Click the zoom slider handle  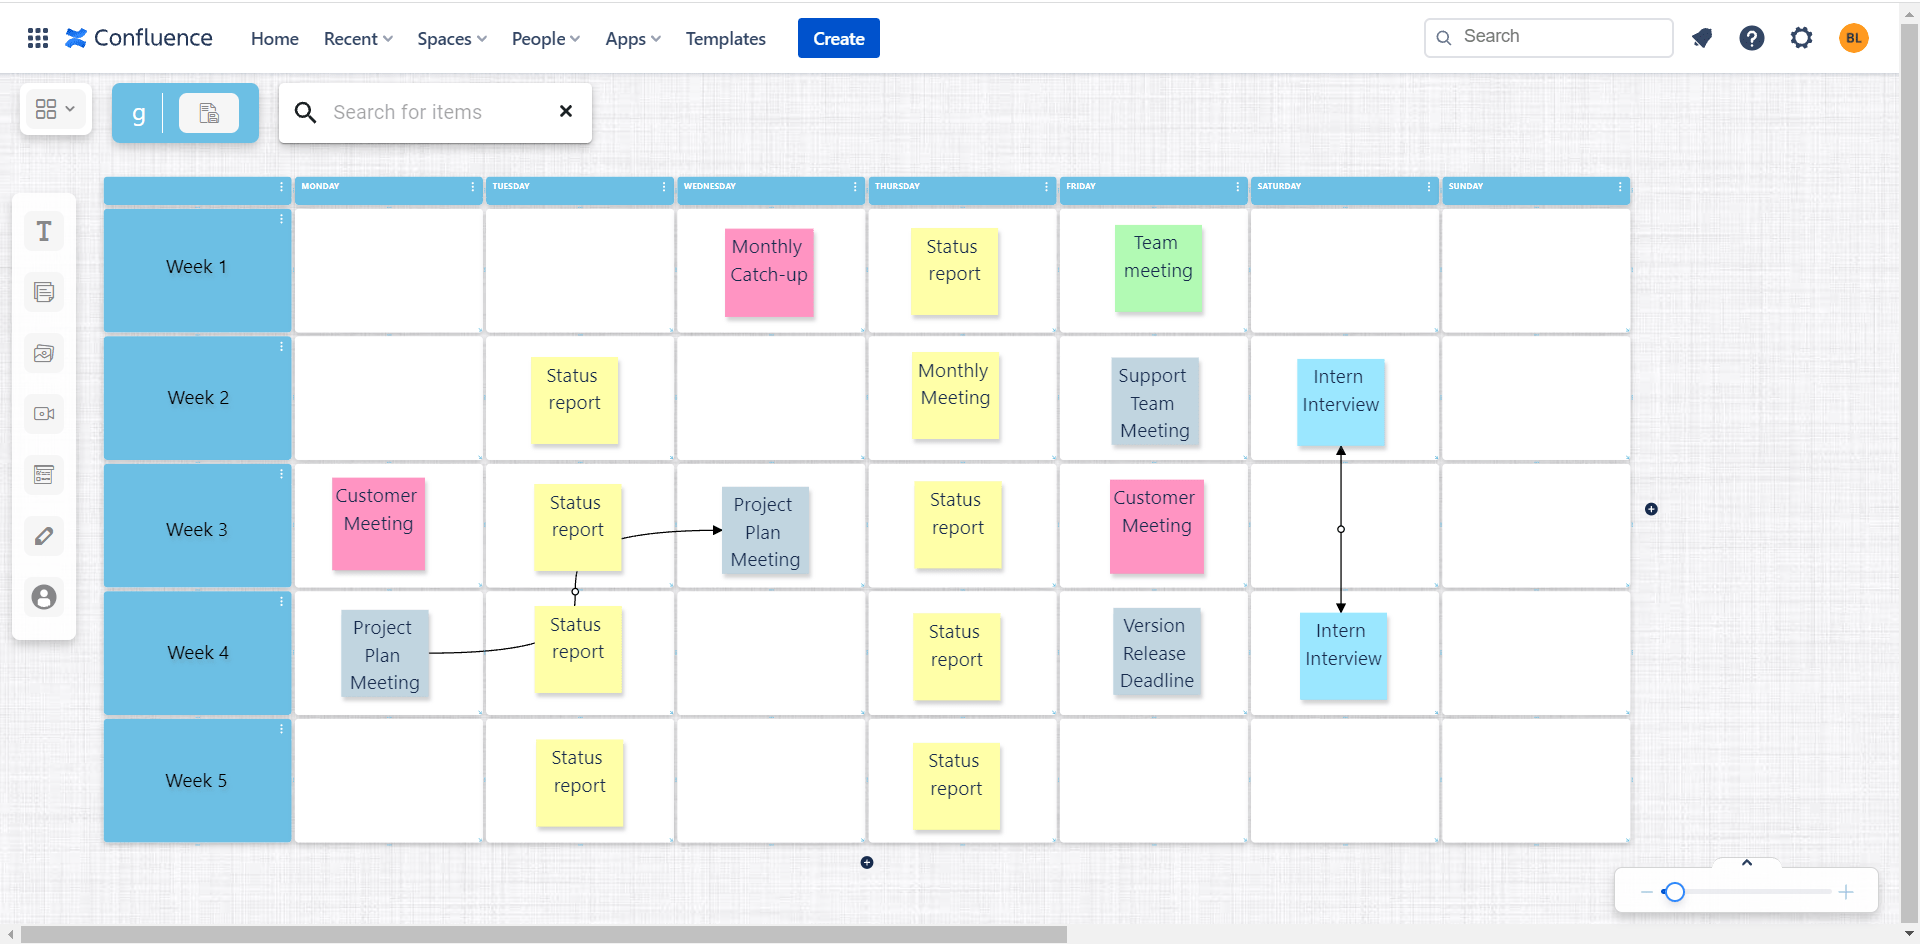click(1674, 892)
